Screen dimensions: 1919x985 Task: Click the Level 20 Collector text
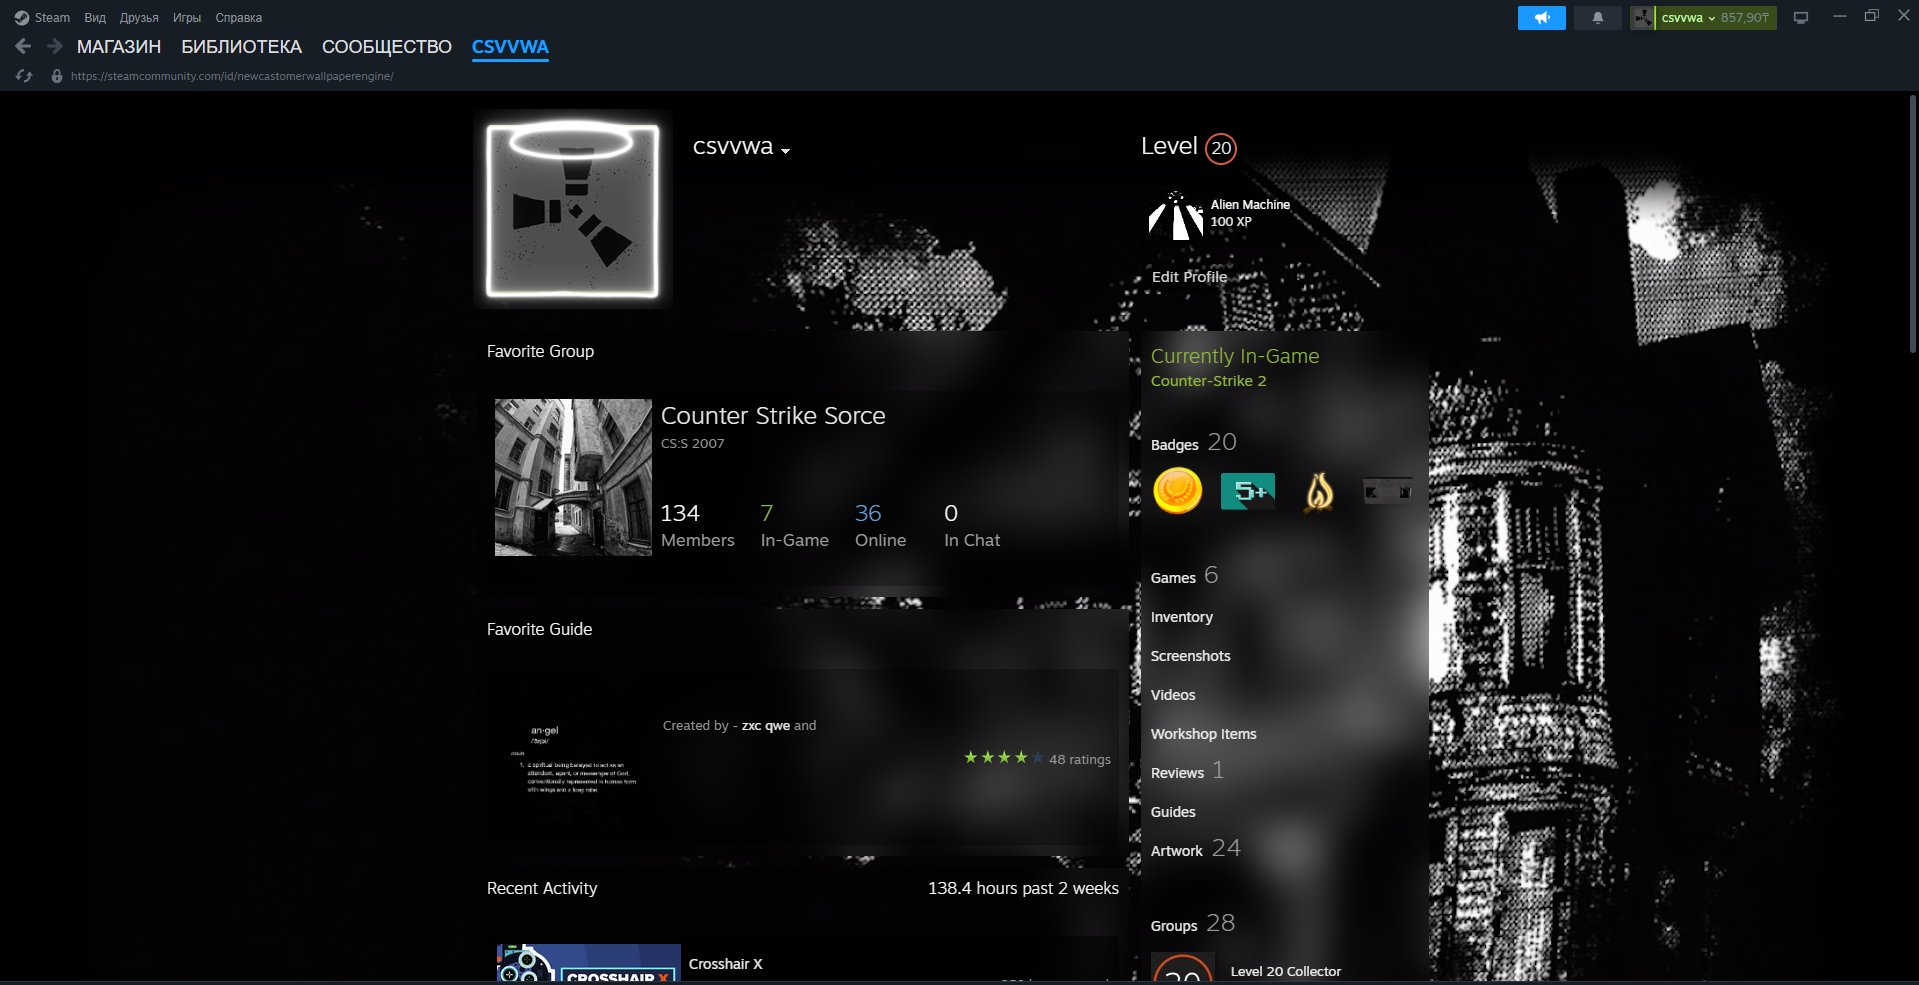(1286, 971)
